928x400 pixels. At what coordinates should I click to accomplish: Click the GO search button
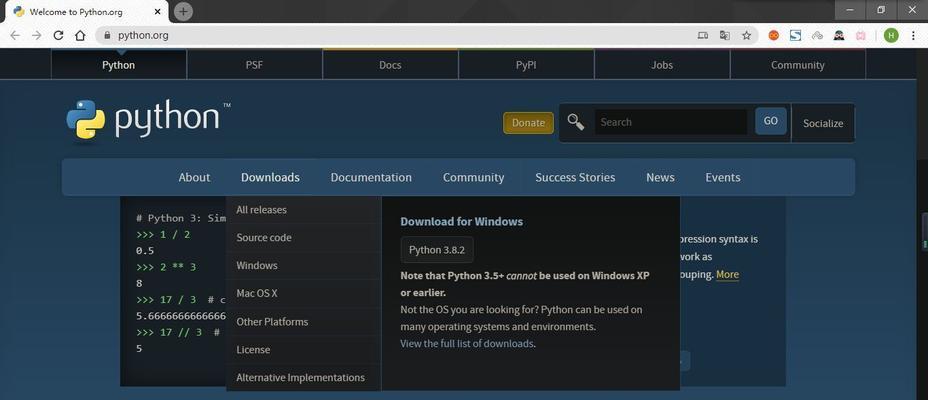771,121
